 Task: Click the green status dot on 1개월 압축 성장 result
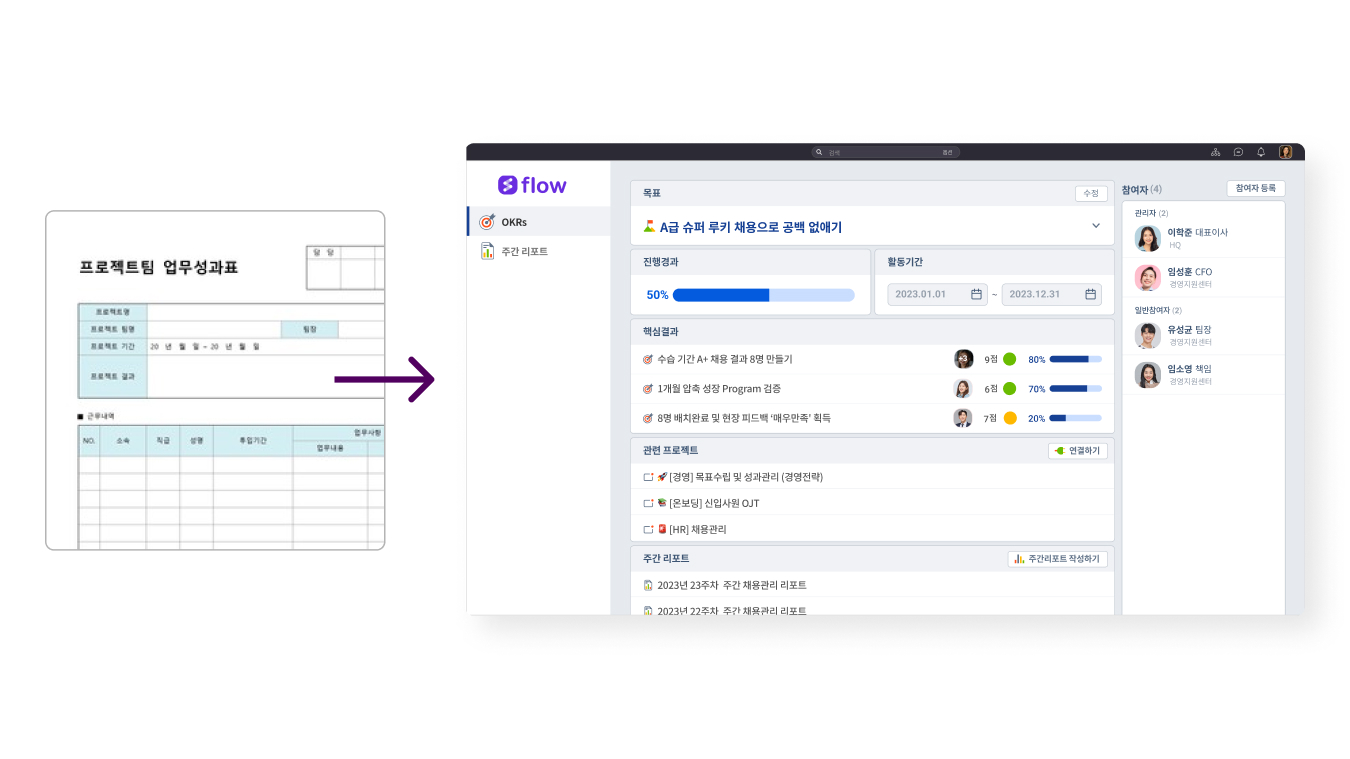click(1009, 388)
